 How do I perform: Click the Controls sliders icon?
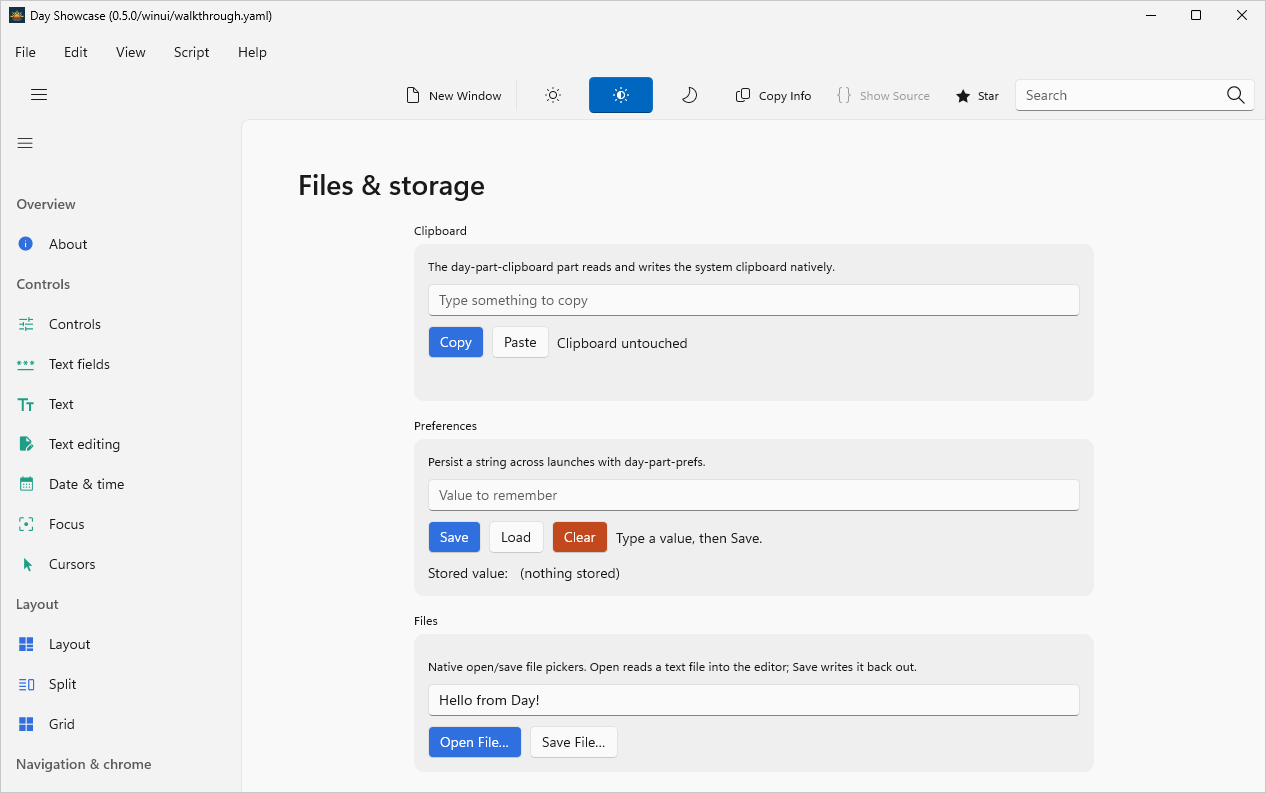26,324
